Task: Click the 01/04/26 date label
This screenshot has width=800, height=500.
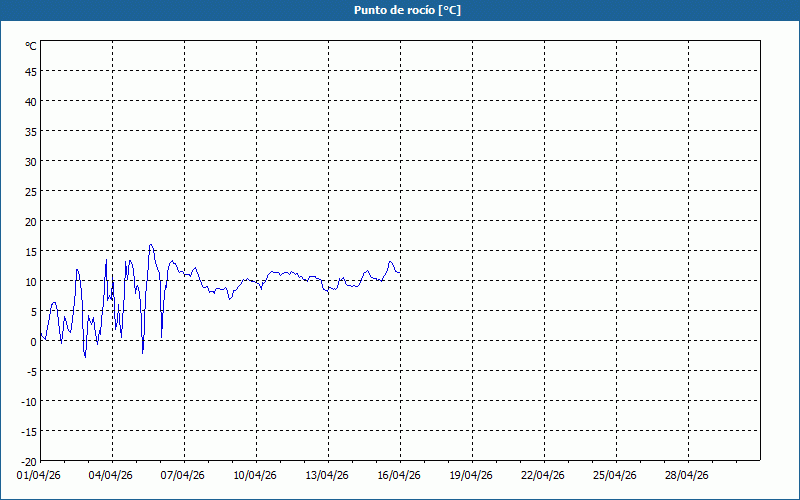Action: 40,476
